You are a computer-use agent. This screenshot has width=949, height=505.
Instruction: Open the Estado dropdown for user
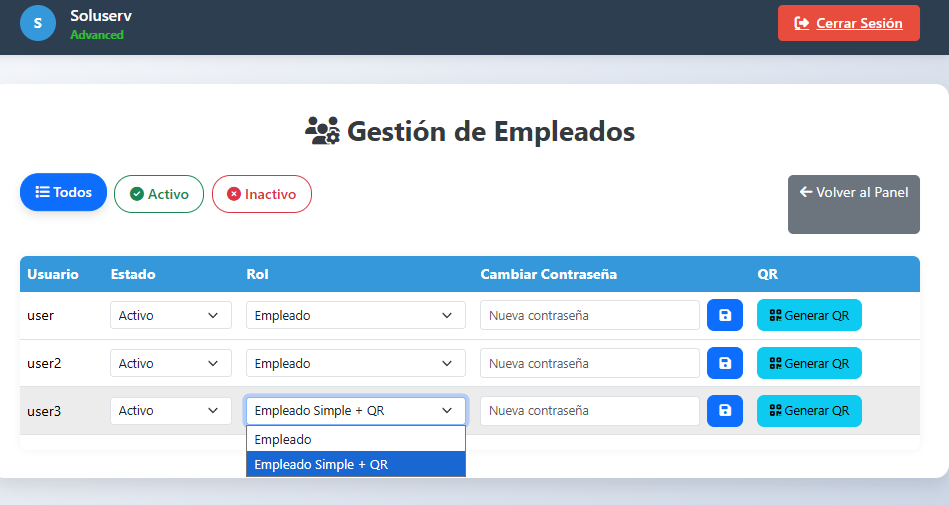tap(170, 315)
